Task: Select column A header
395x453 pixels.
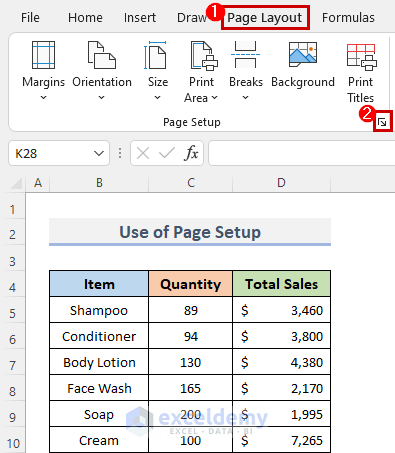Action: tap(38, 183)
